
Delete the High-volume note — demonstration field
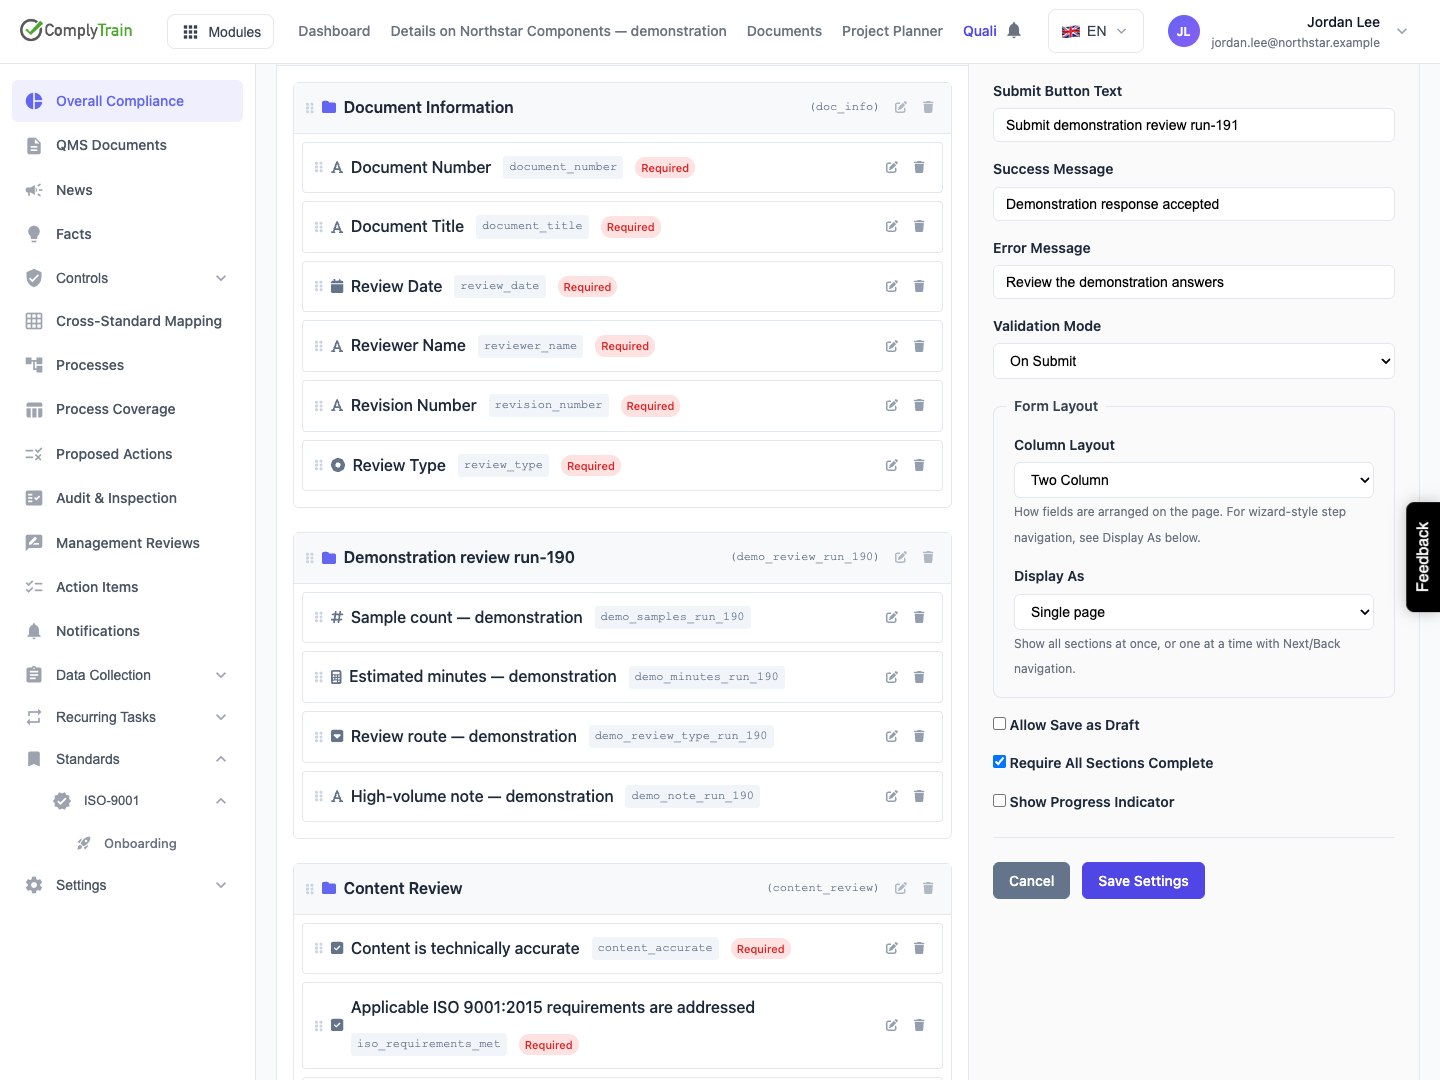coord(919,796)
